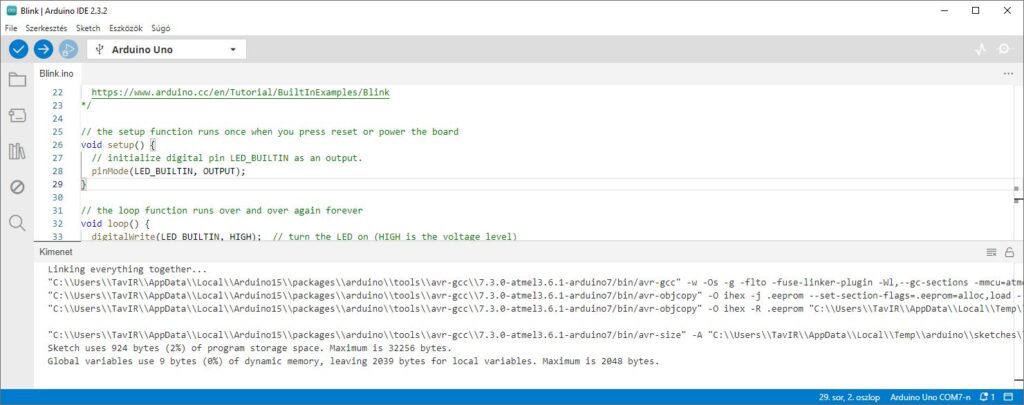Open the Súgó menu
The width and height of the screenshot is (1024, 405).
(x=161, y=28)
